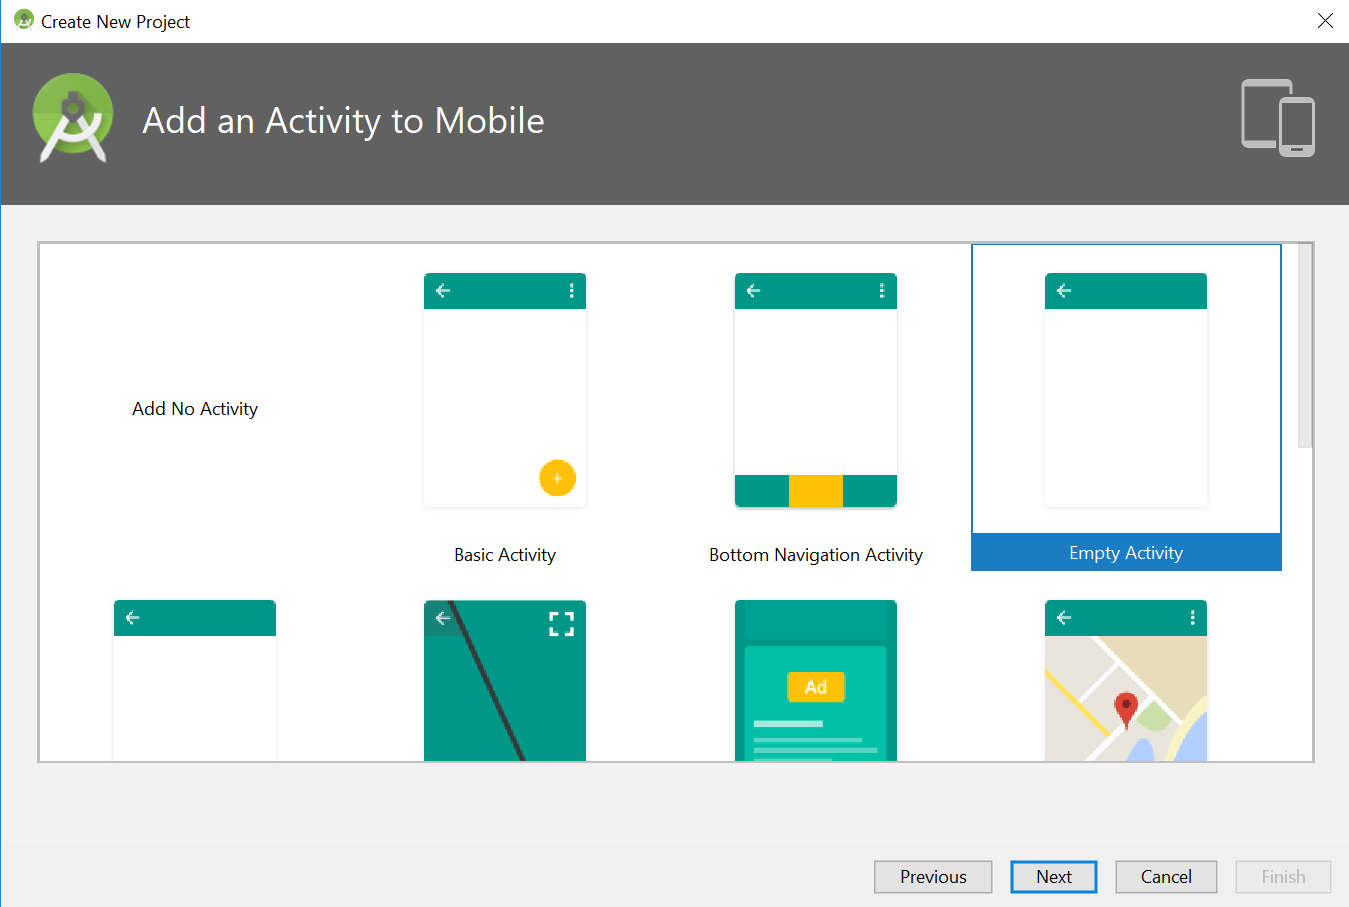Select the Empty Activity template thumbnail

1126,390
